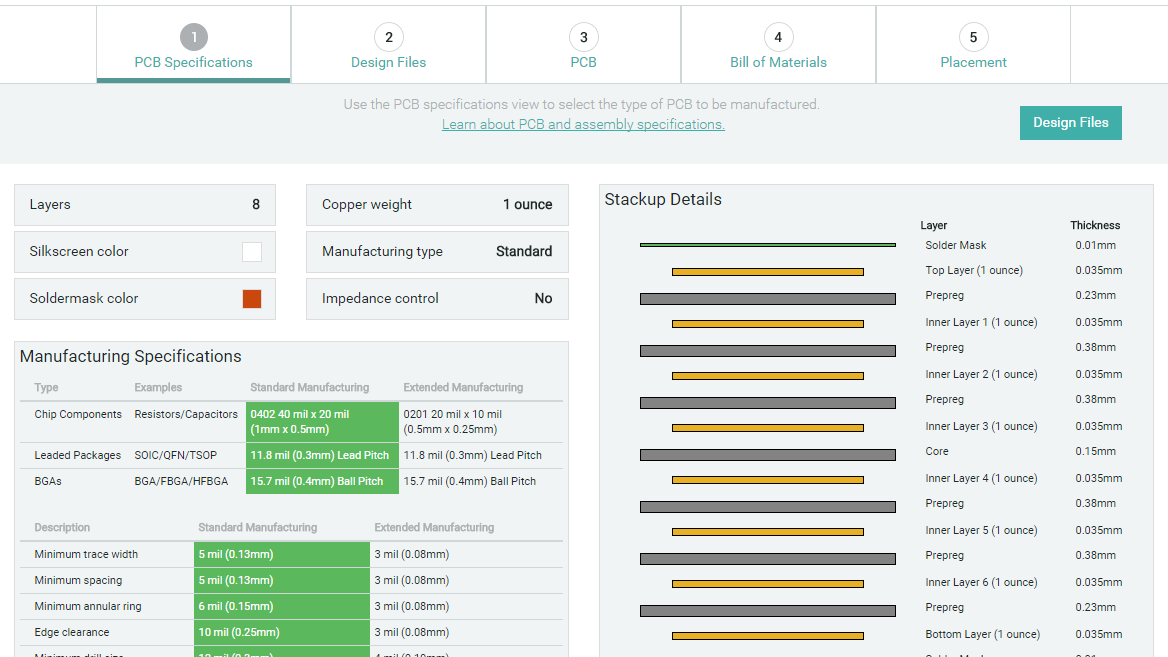Click the step 1 circle icon
Image resolution: width=1168 pixels, height=657 pixels.
tap(193, 38)
